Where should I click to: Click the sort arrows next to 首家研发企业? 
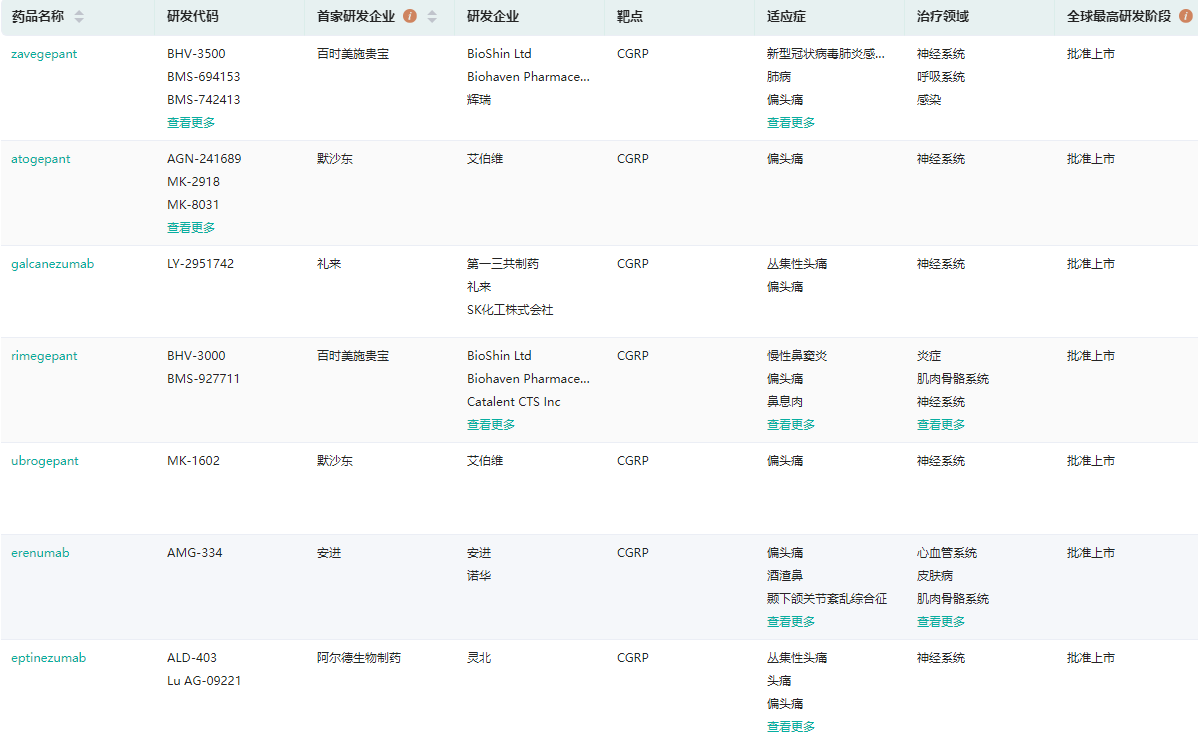pos(432,17)
